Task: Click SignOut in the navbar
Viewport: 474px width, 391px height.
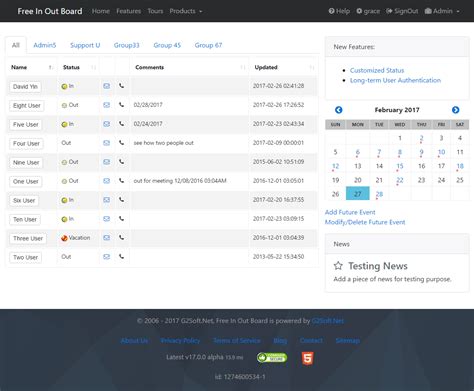Action: click(402, 11)
